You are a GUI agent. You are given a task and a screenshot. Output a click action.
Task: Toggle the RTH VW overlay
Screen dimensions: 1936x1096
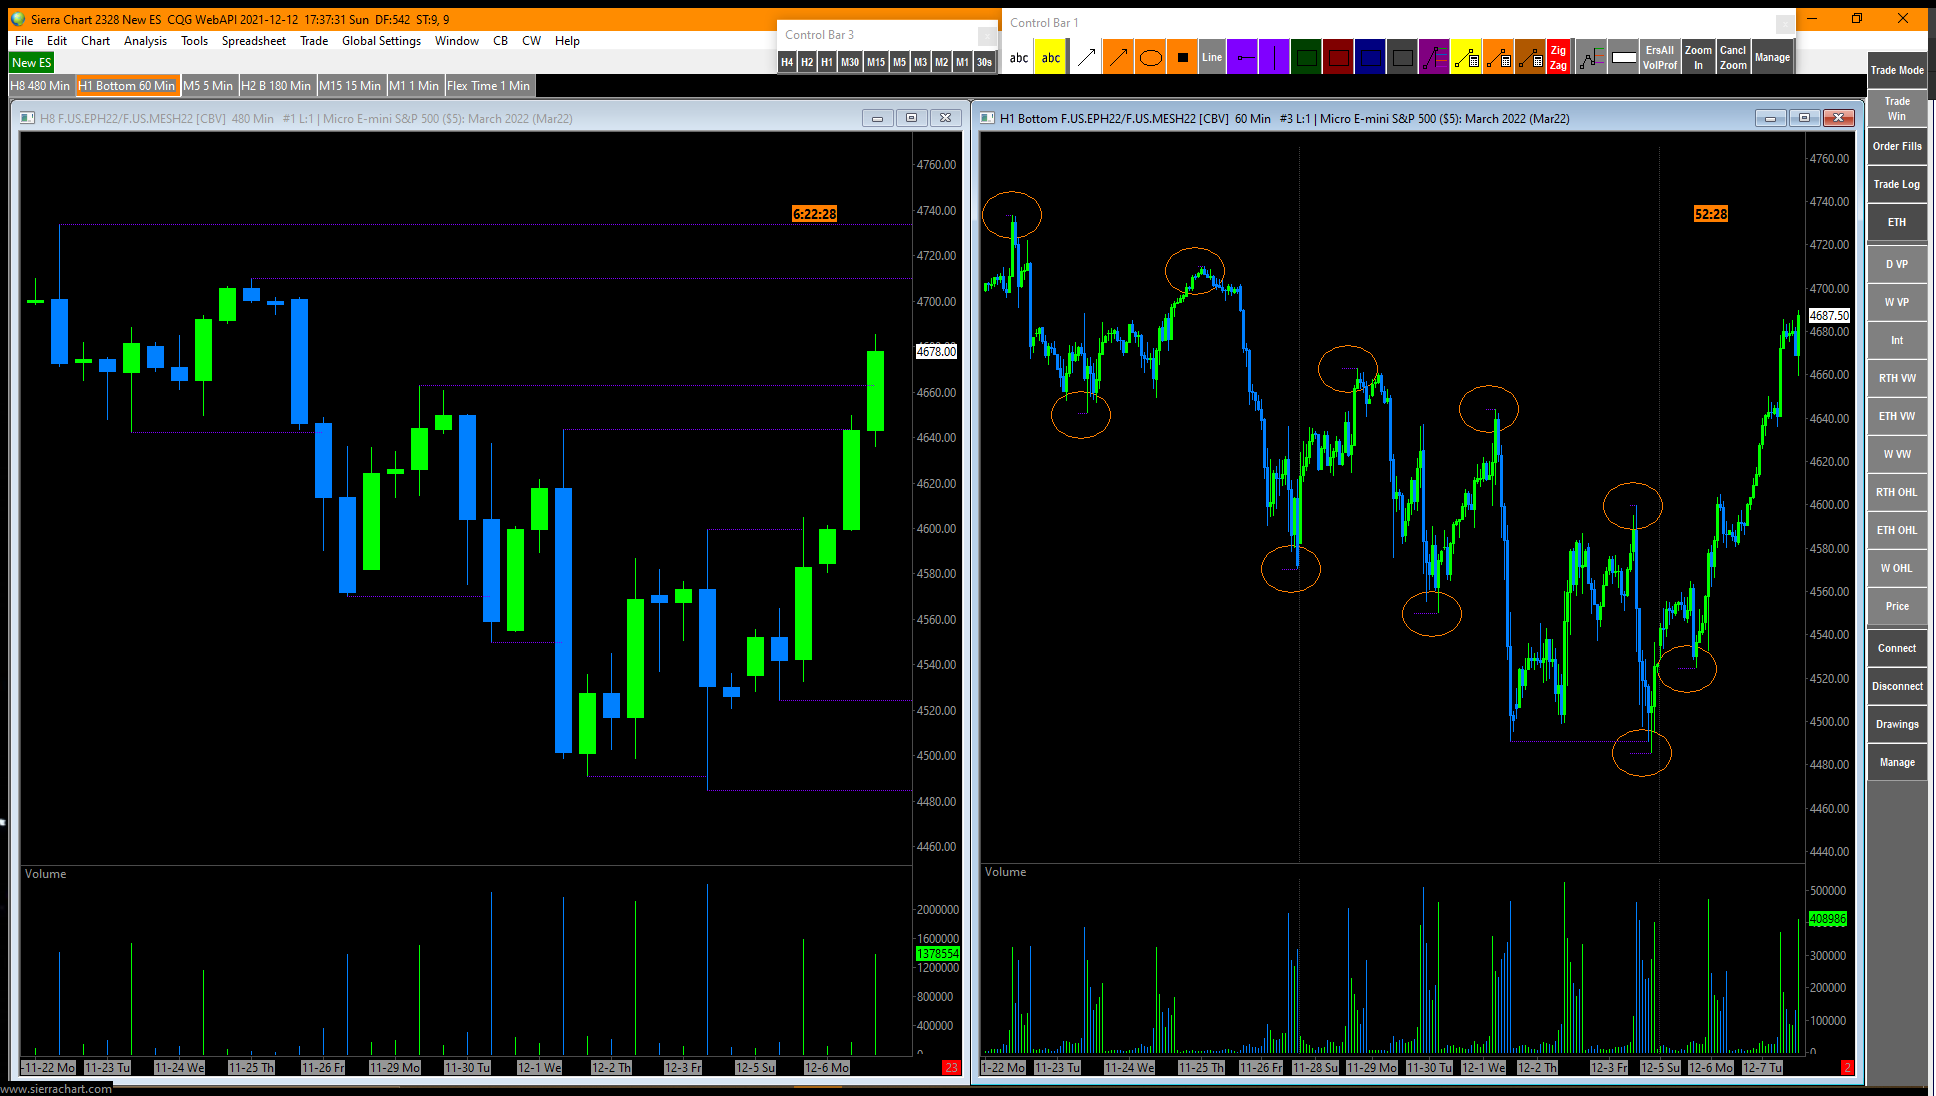click(x=1896, y=378)
